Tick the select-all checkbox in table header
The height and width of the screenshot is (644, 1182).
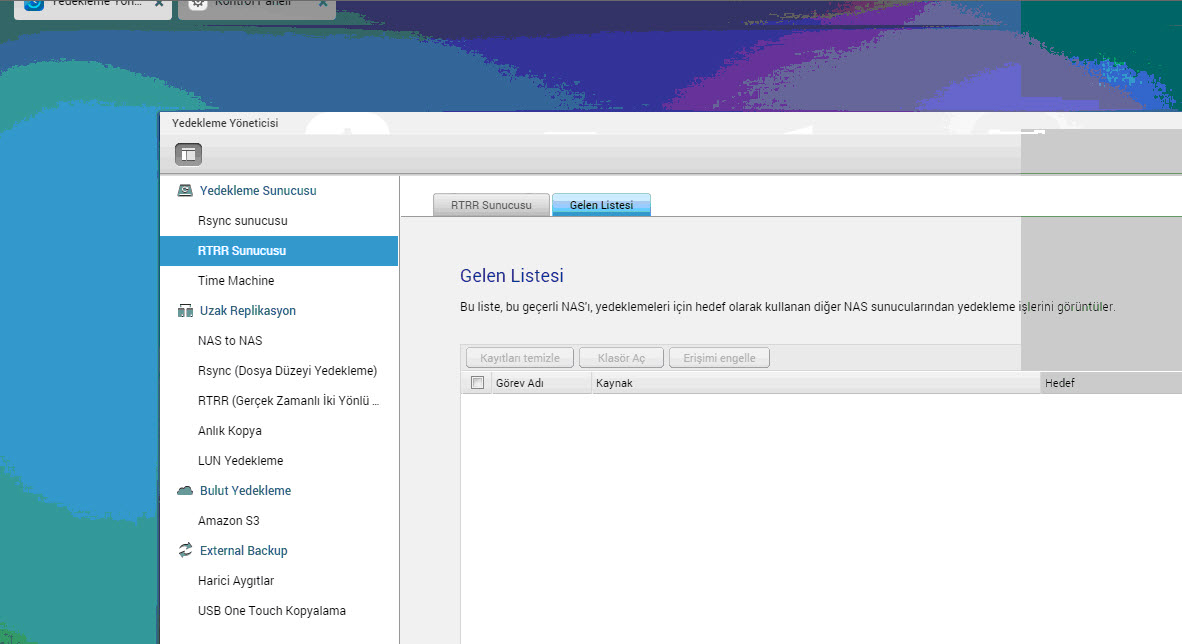pos(477,382)
